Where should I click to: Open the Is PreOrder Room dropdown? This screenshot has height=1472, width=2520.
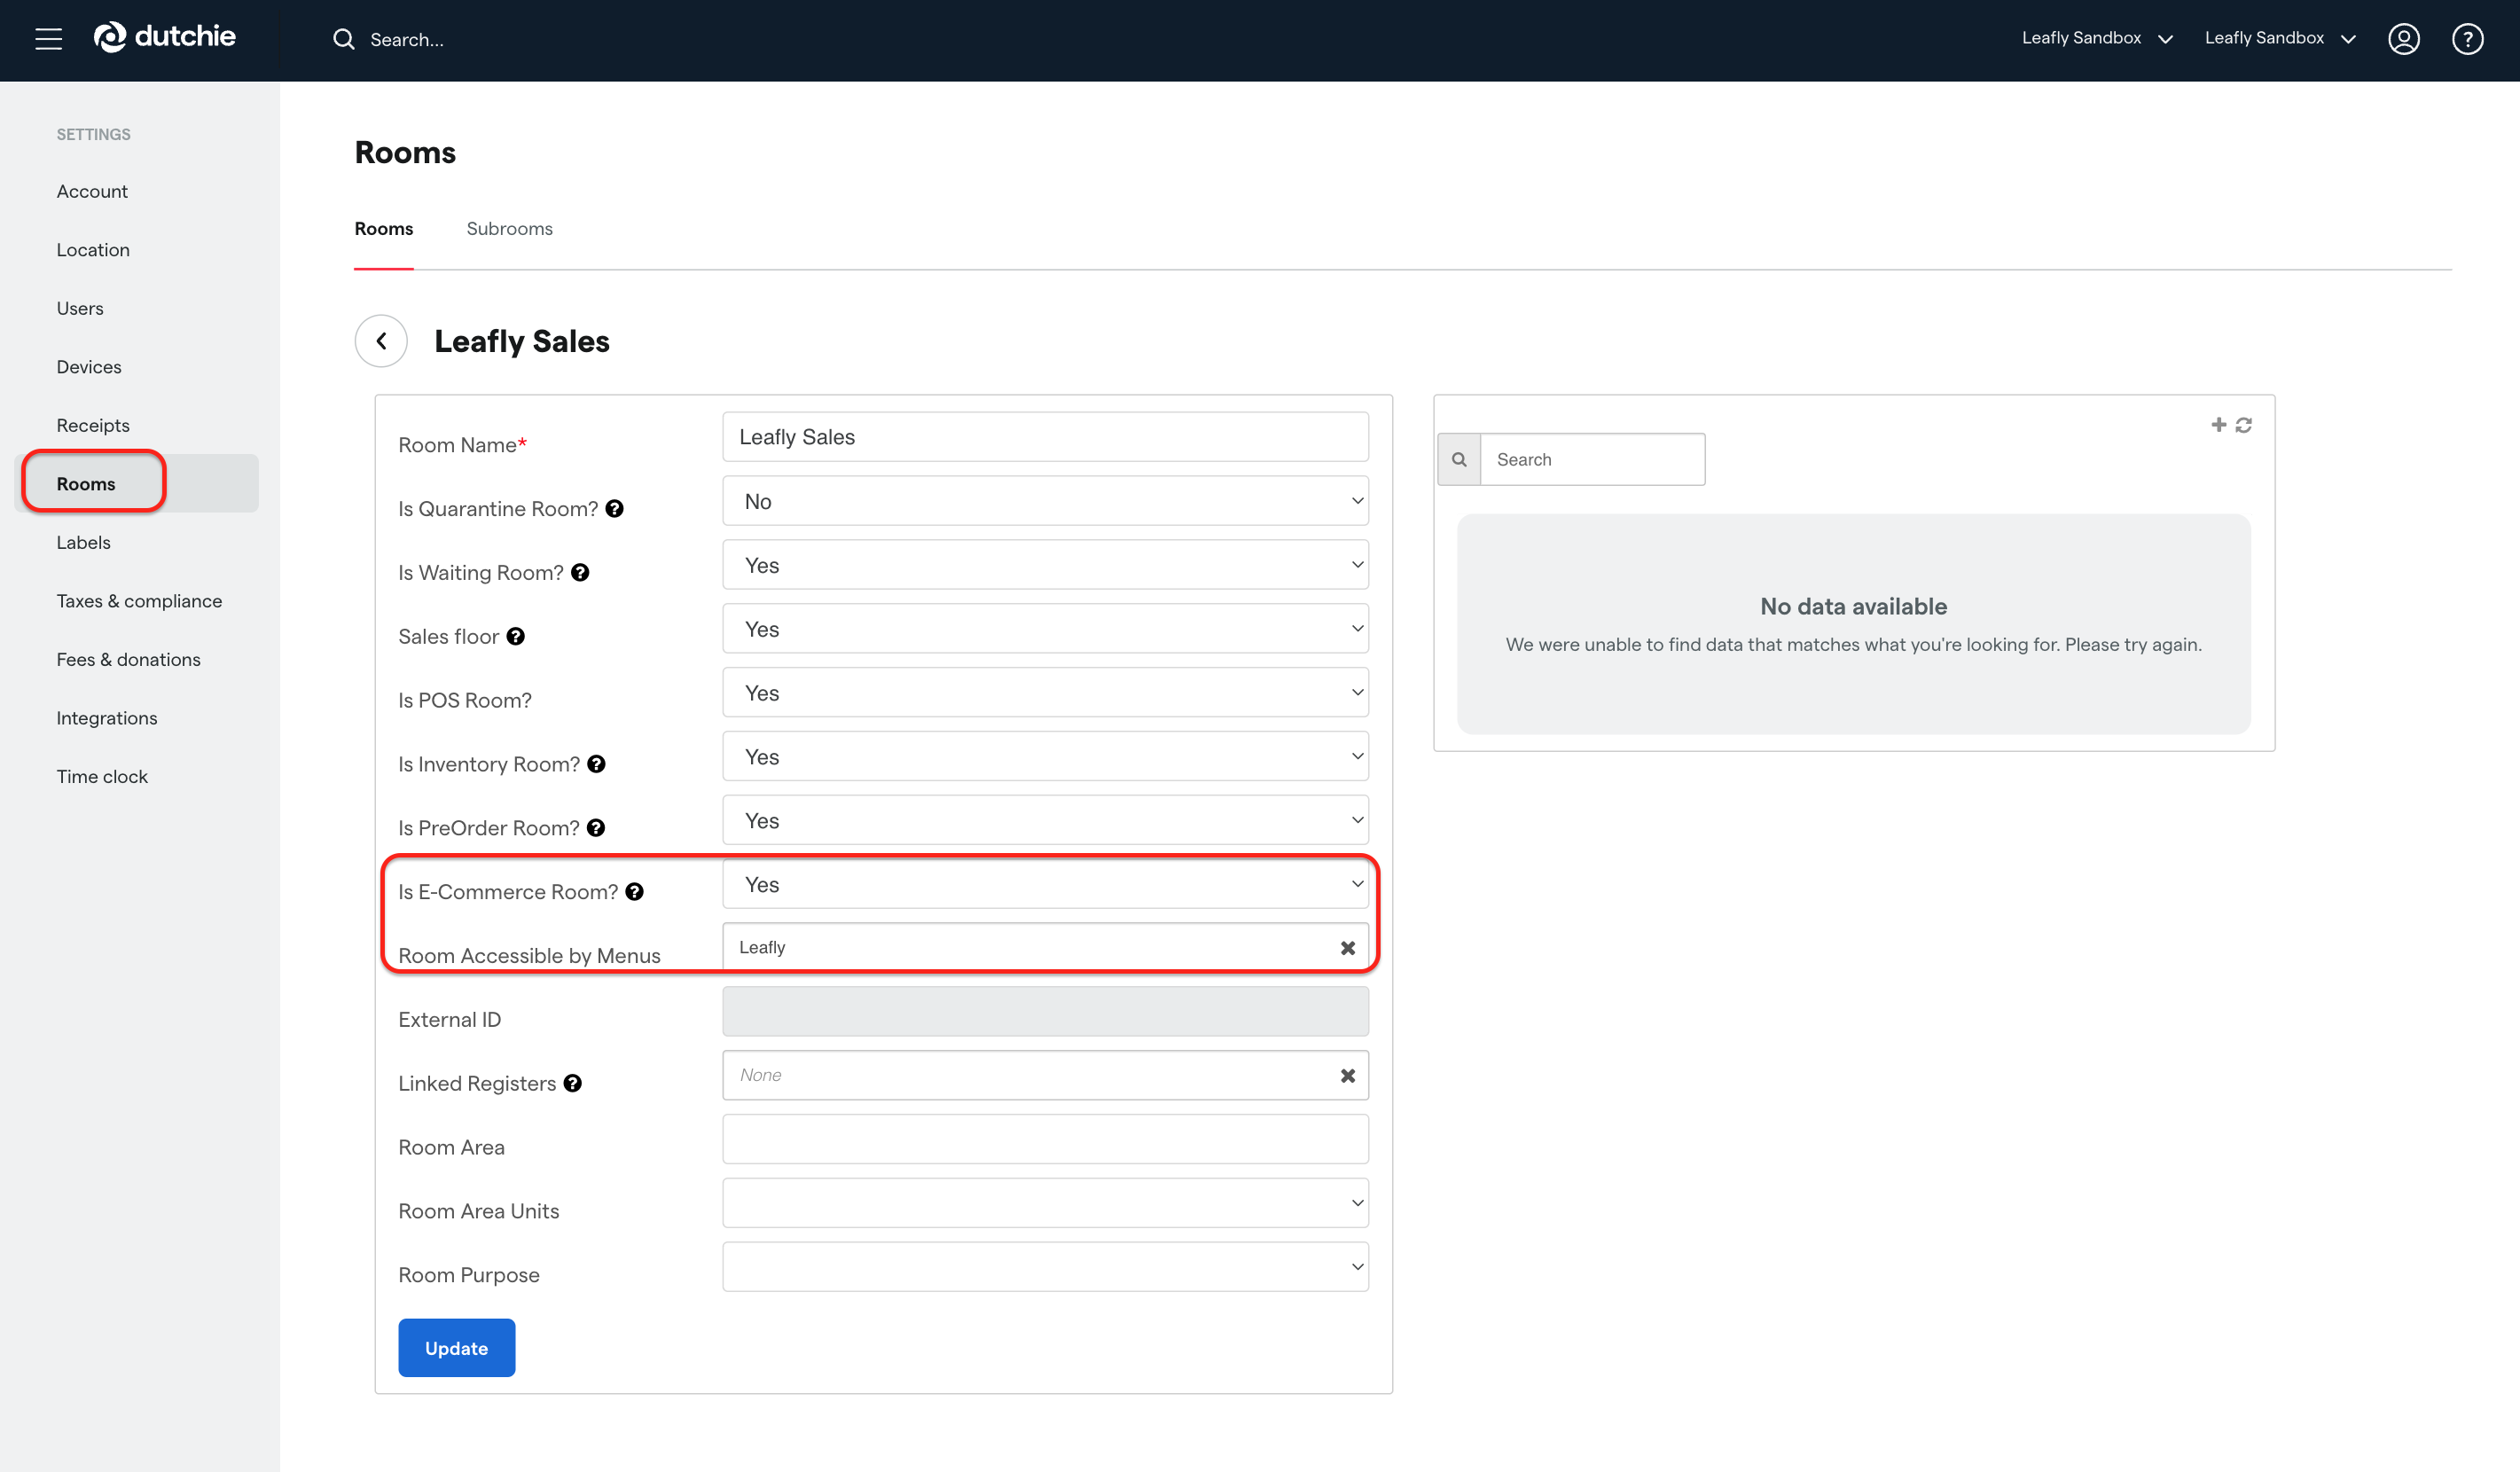[1045, 821]
